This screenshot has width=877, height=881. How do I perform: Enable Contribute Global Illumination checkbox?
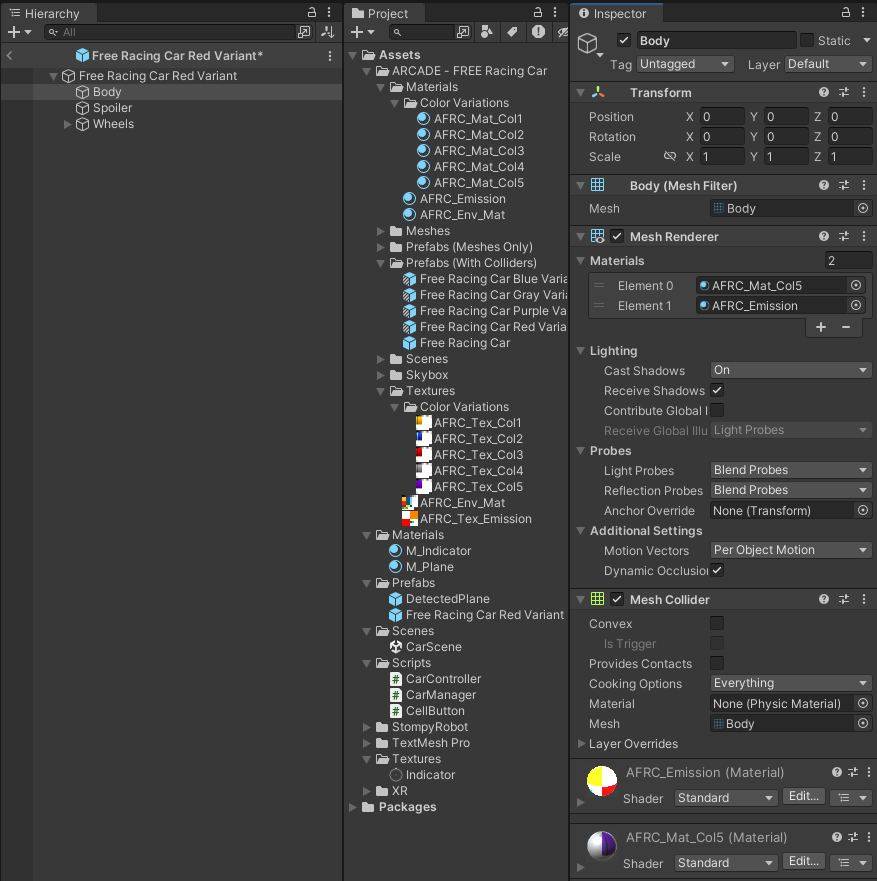pyautogui.click(x=717, y=410)
